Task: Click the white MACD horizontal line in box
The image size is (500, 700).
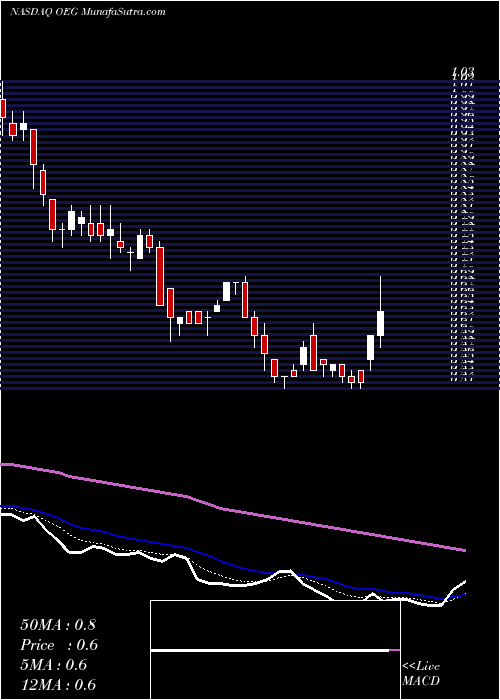Action: (270, 650)
